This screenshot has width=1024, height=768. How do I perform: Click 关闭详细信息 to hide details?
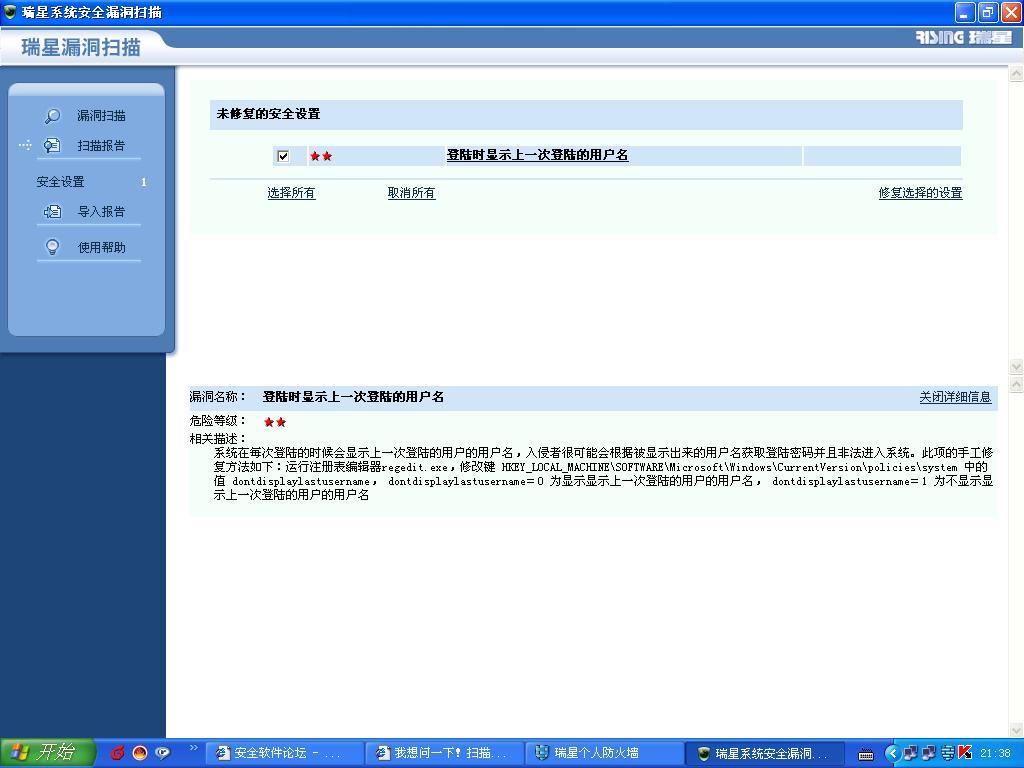(955, 397)
